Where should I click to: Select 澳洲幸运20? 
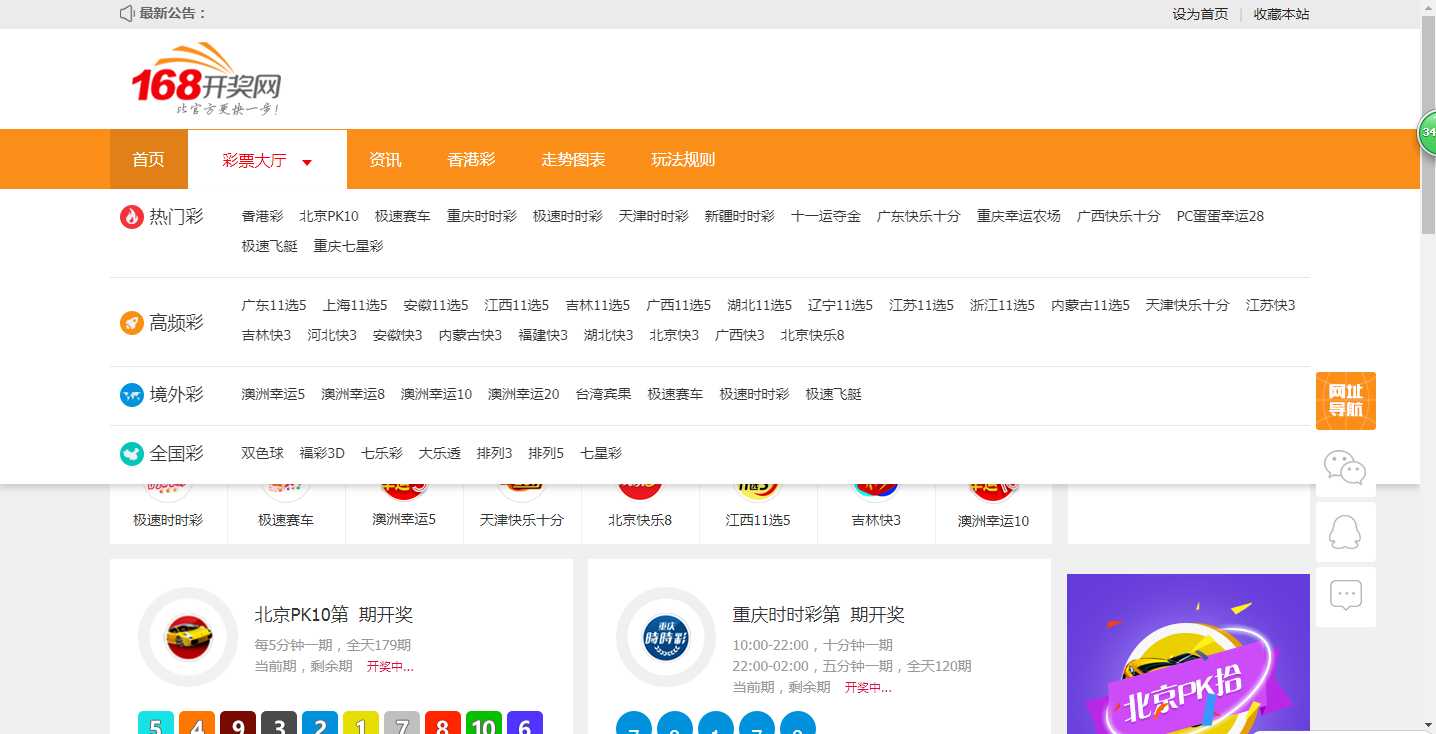coord(524,394)
